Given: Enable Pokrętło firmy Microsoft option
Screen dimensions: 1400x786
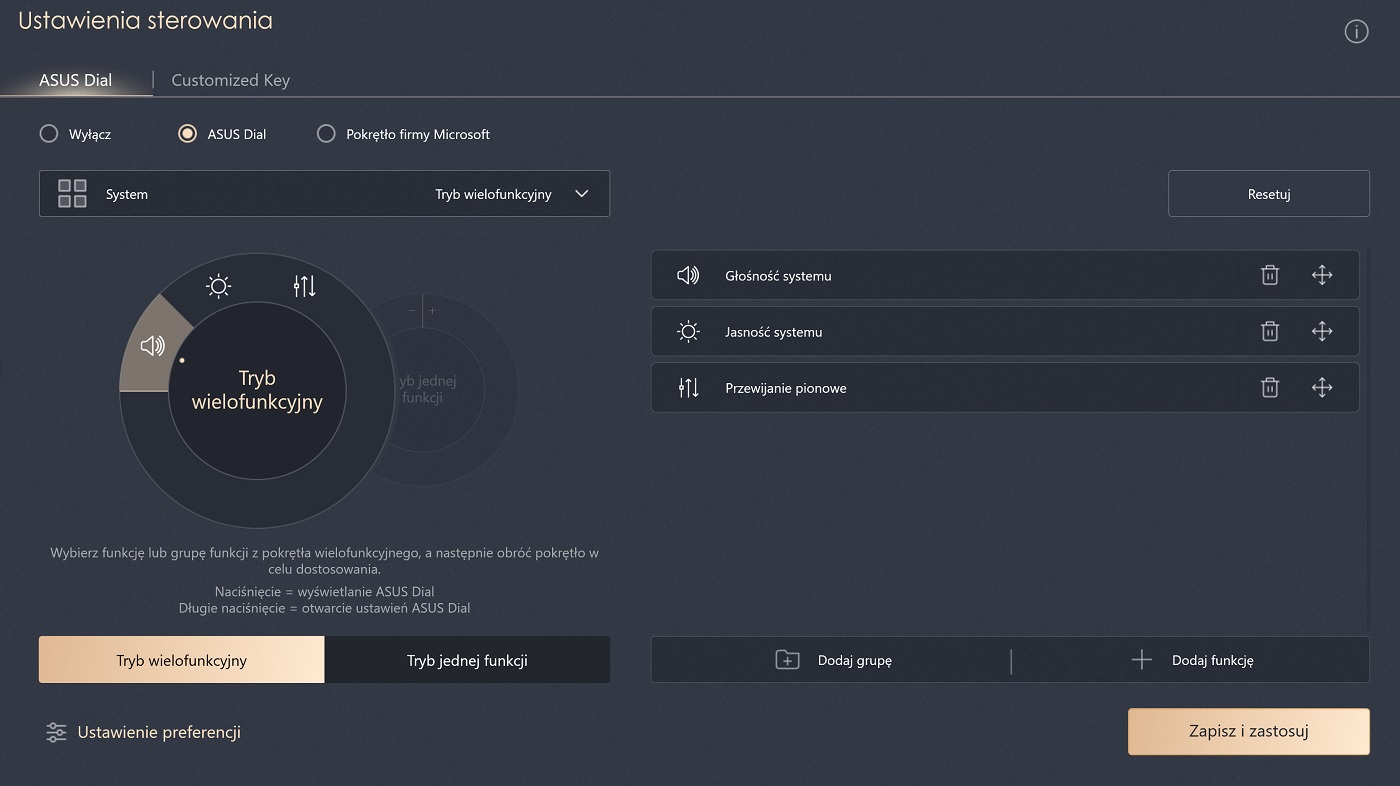Looking at the screenshot, I should point(326,134).
